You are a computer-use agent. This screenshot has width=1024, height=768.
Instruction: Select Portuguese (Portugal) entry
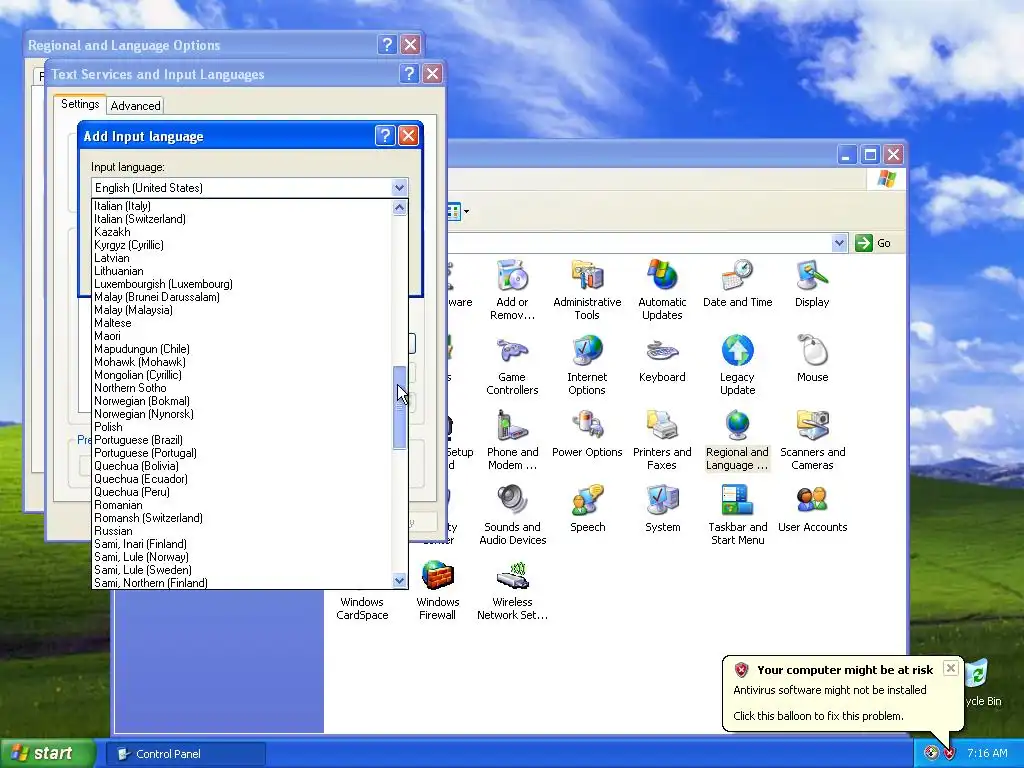[x=242, y=453]
